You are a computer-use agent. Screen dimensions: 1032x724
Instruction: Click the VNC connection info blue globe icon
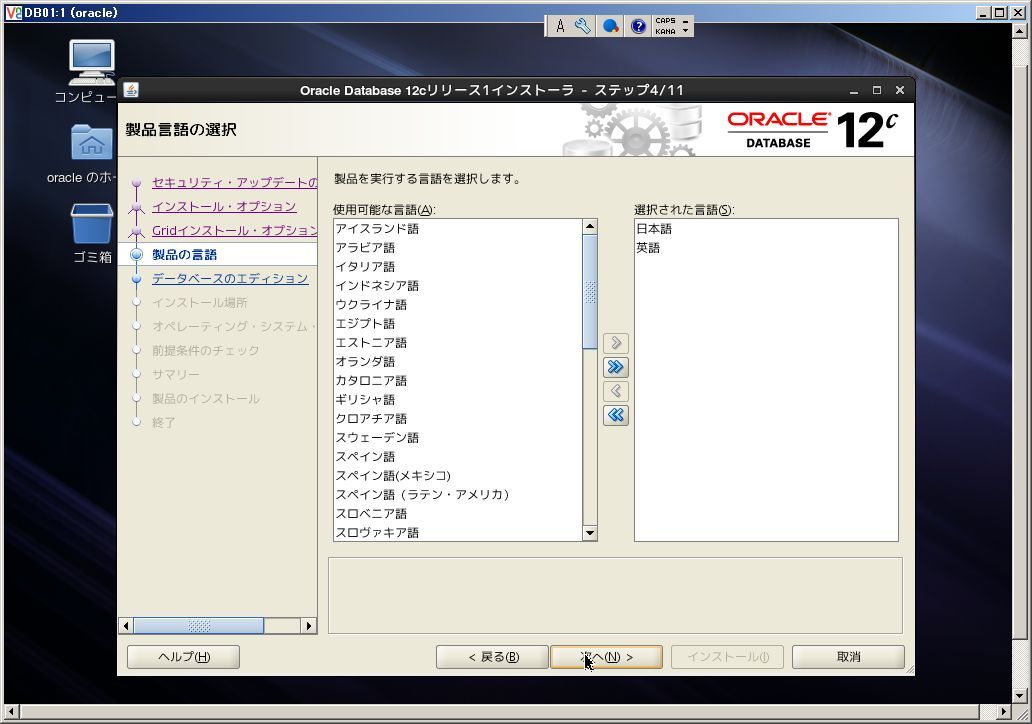click(610, 26)
